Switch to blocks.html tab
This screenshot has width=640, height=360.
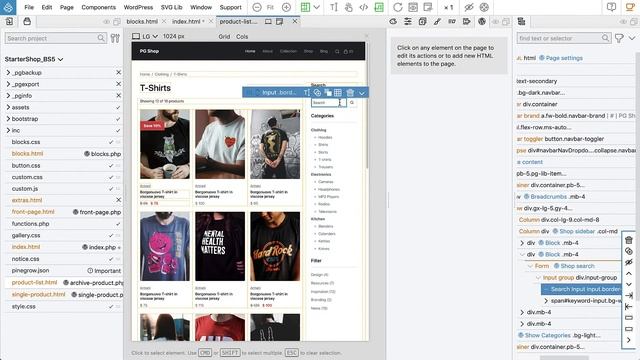click(x=142, y=21)
